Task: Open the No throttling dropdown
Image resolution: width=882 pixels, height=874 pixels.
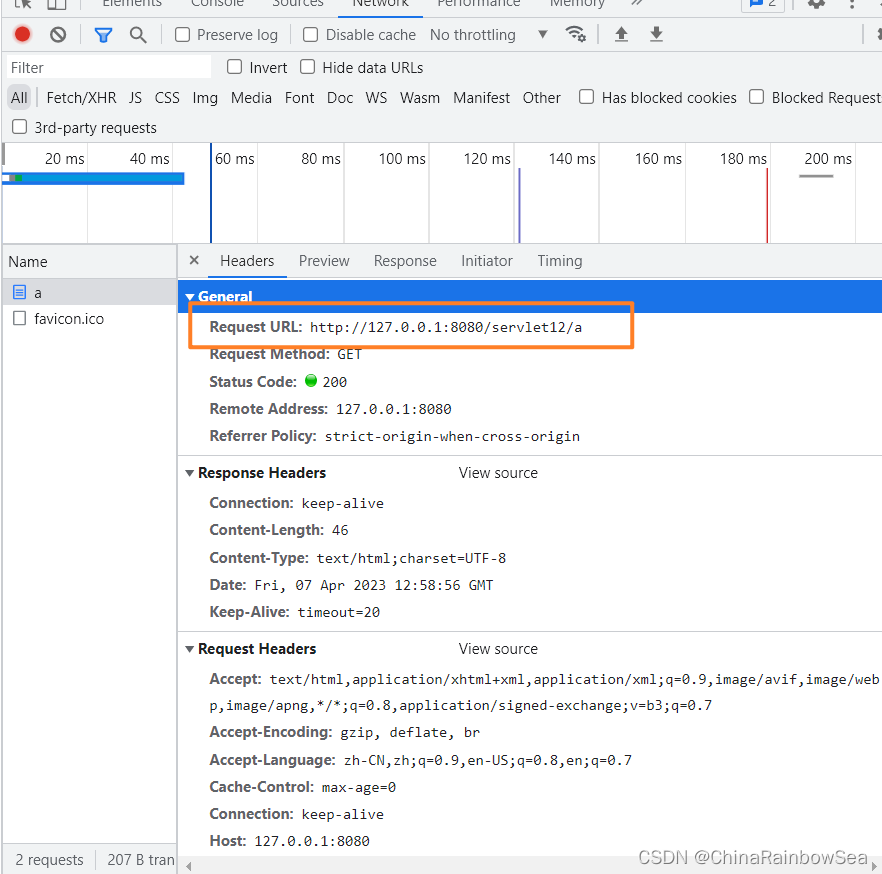Action: pyautogui.click(x=488, y=35)
